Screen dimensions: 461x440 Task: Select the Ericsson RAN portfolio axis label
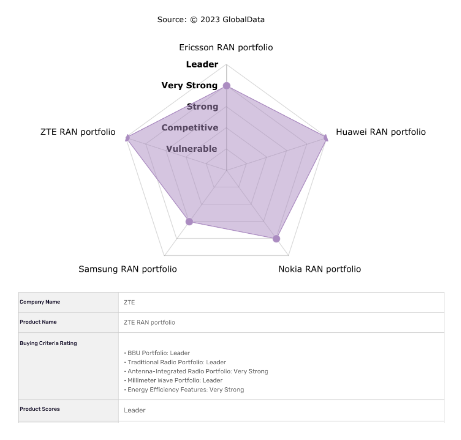(x=226, y=47)
